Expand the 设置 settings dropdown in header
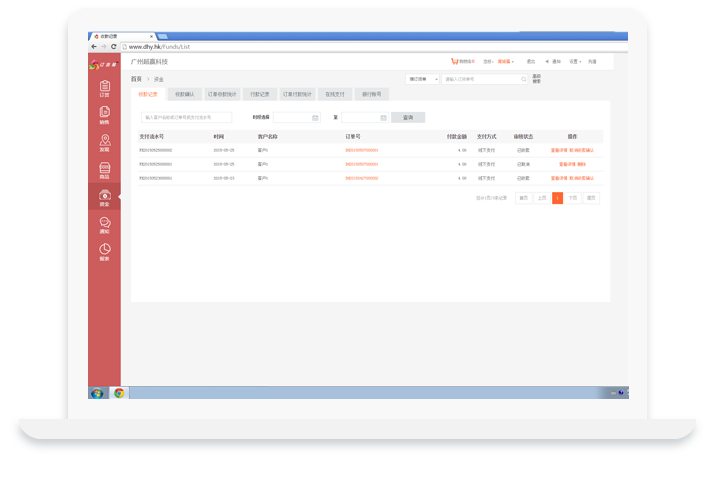Viewport: 714px width, 477px height. pos(575,61)
